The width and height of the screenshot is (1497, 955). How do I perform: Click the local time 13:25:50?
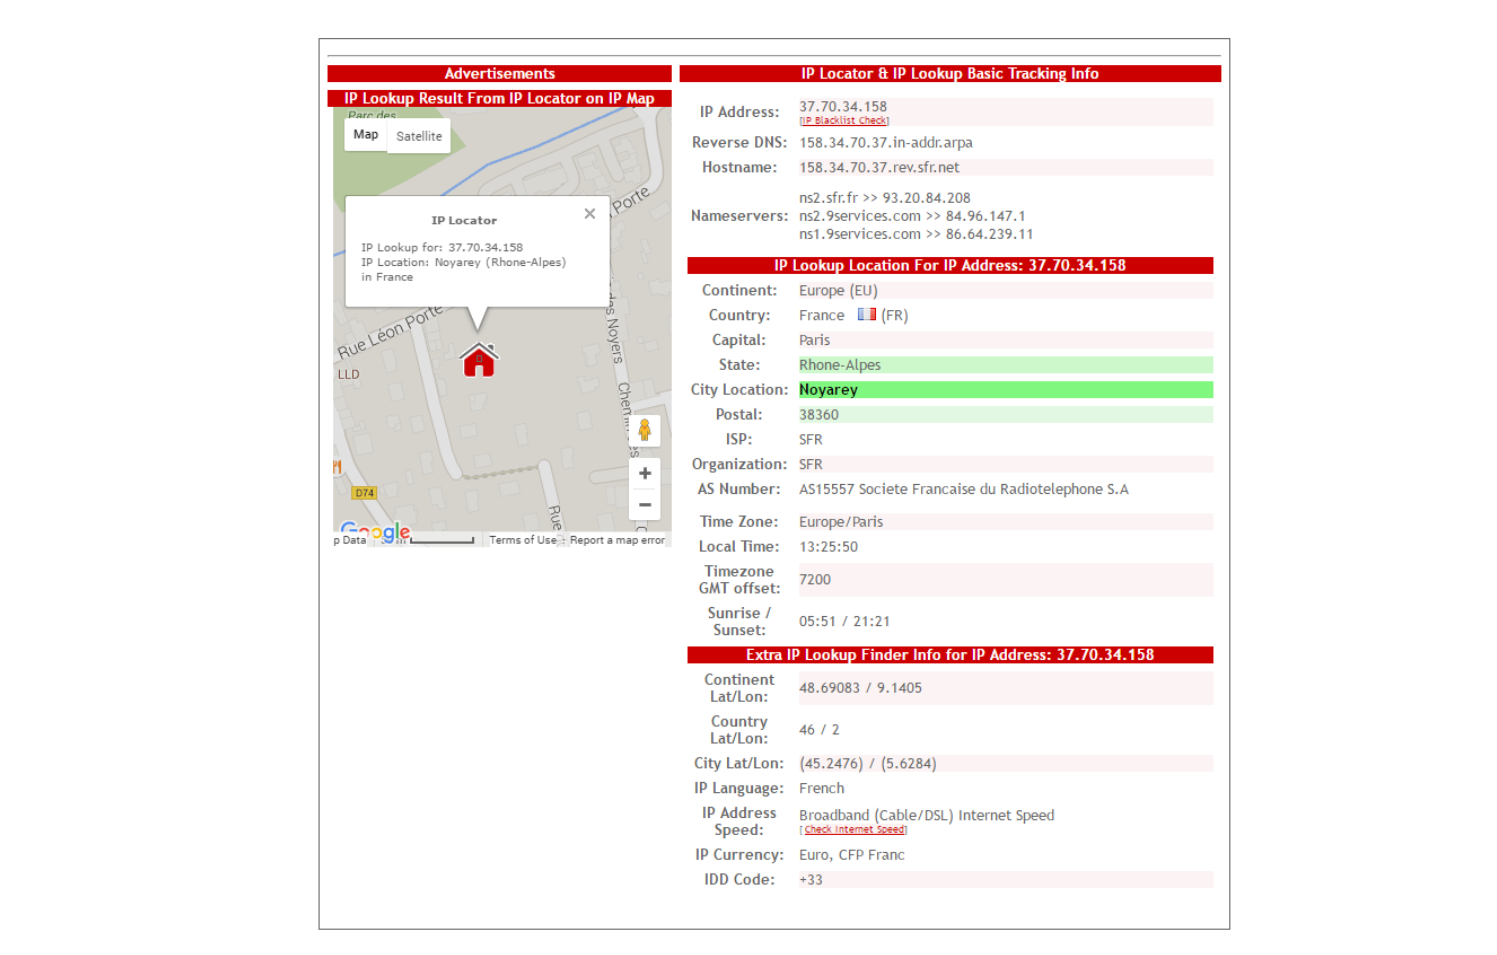point(828,547)
